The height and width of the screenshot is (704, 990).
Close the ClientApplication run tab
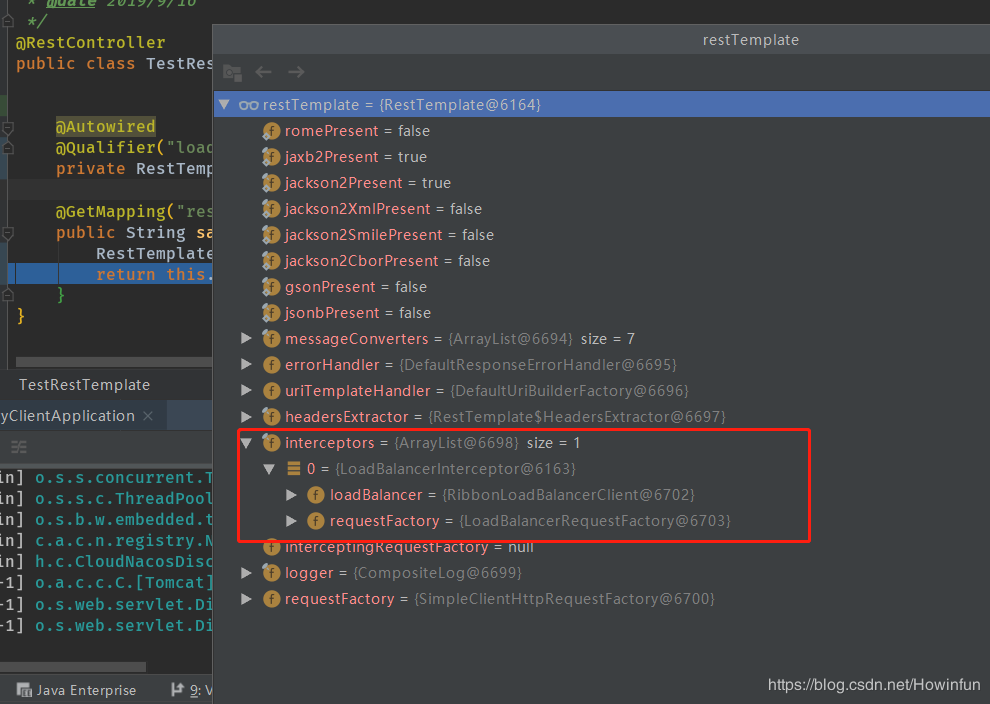pos(148,416)
